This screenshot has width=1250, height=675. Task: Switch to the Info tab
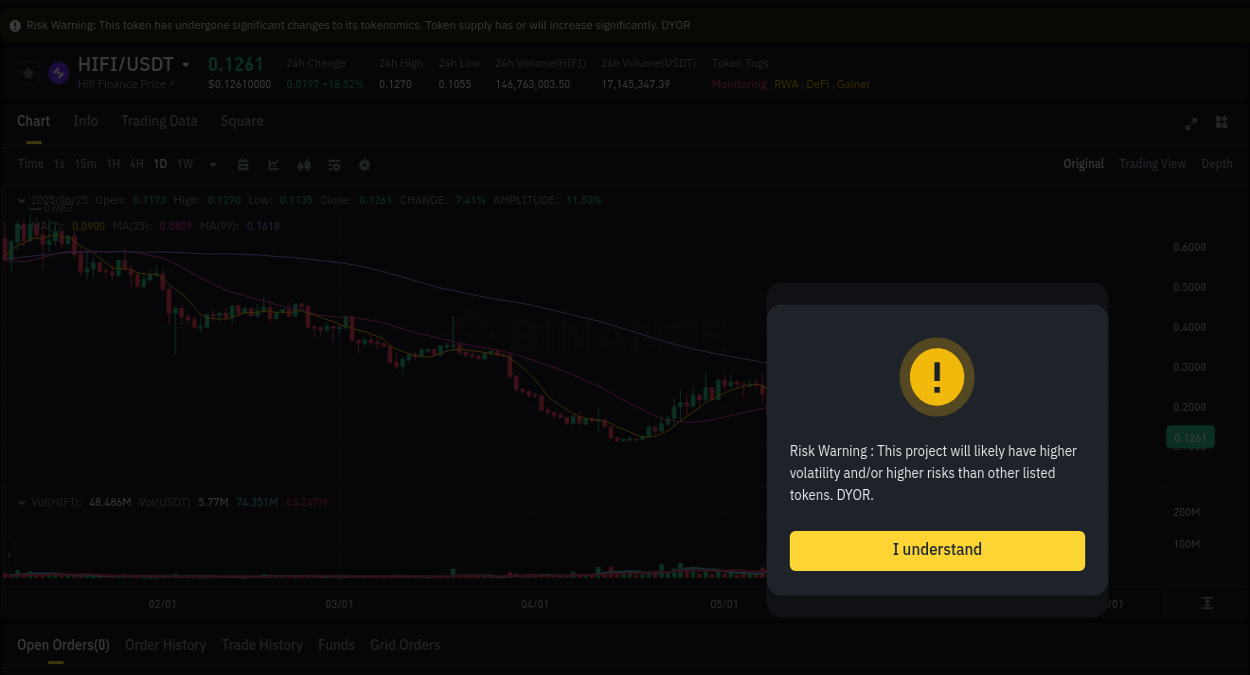(85, 121)
